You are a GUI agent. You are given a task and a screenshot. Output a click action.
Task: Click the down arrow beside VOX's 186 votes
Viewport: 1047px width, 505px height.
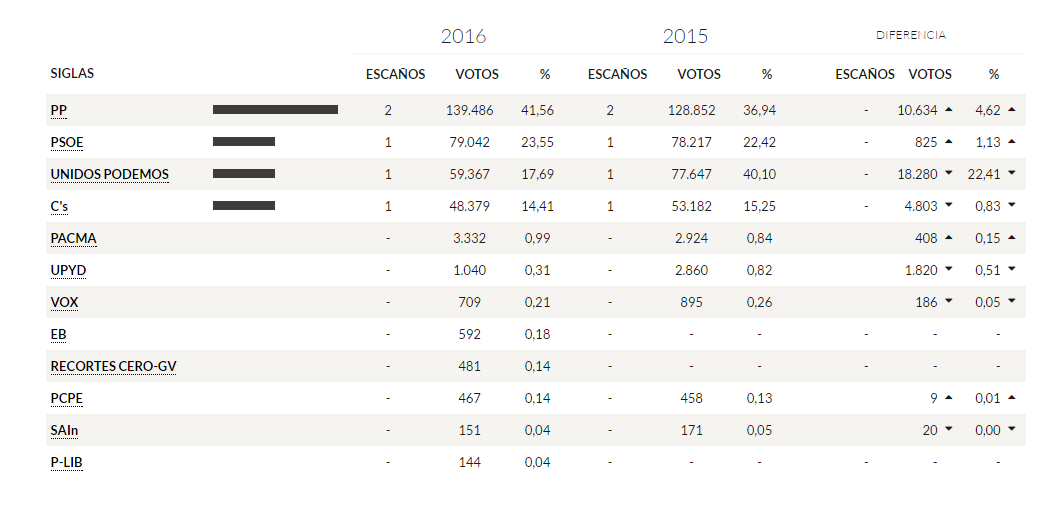948,302
